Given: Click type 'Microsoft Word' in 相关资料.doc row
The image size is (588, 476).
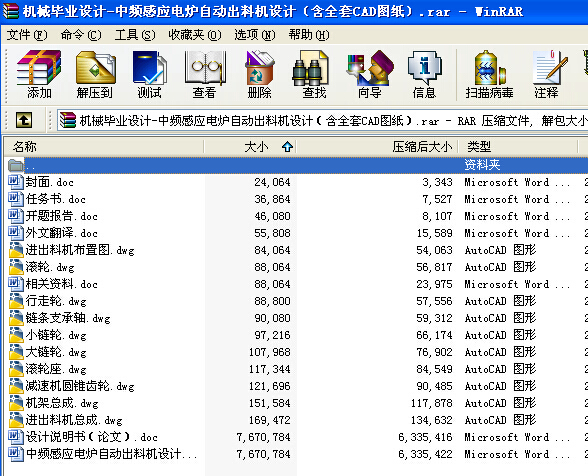Looking at the screenshot, I should [518, 284].
